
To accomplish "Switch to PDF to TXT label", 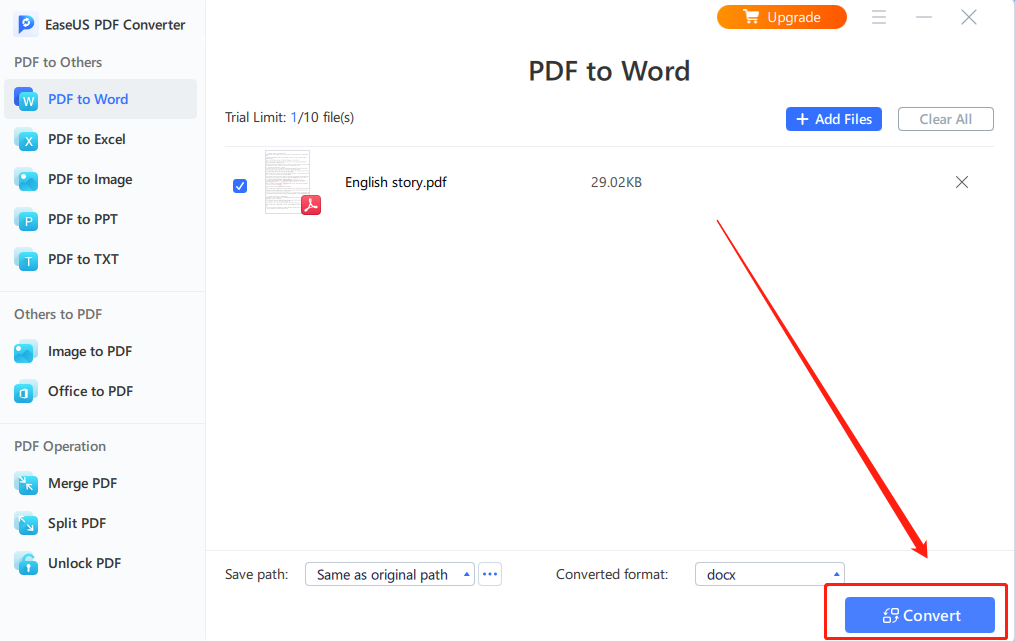I will tap(84, 259).
